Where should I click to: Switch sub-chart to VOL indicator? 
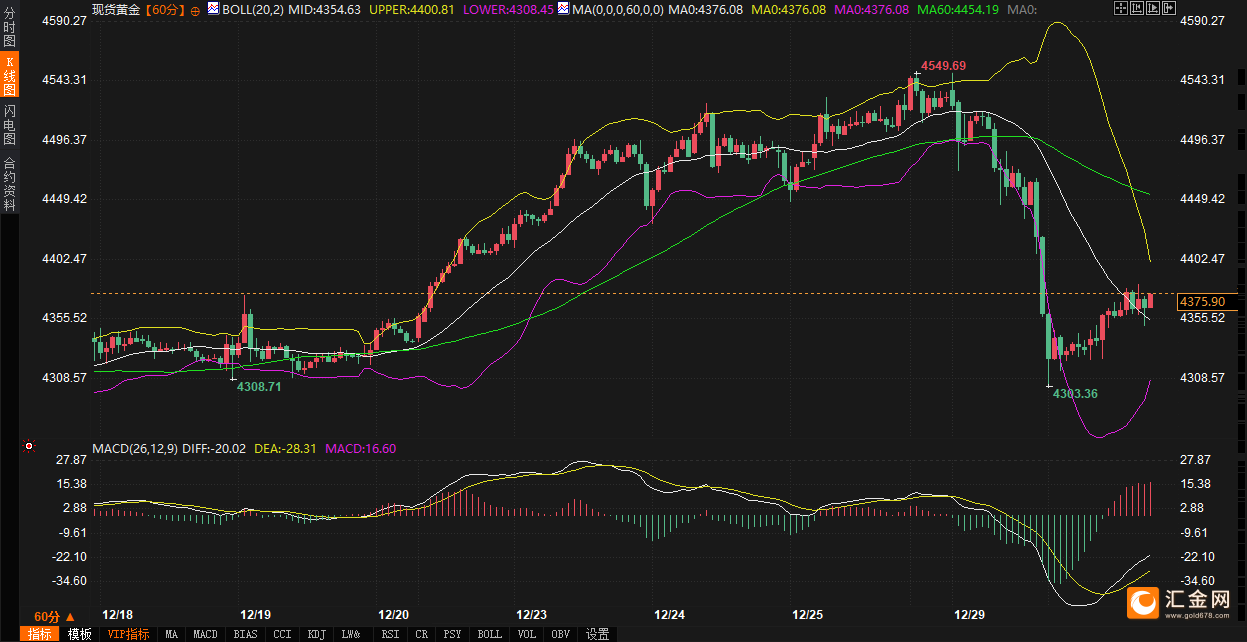click(528, 634)
